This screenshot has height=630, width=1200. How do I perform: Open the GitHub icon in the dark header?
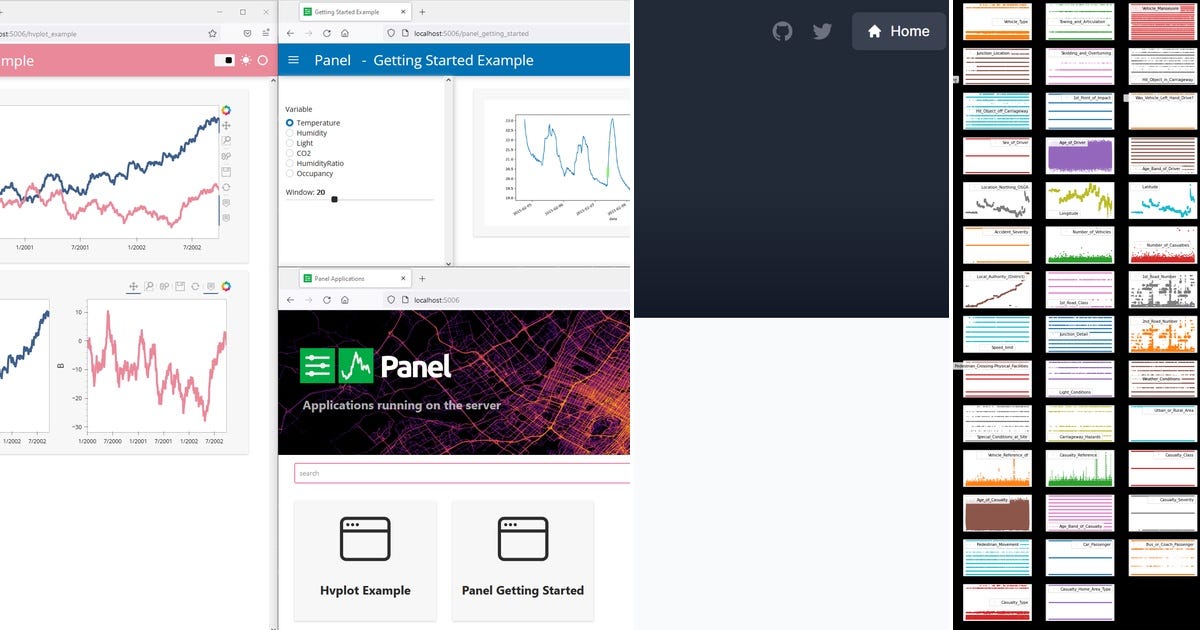(782, 31)
